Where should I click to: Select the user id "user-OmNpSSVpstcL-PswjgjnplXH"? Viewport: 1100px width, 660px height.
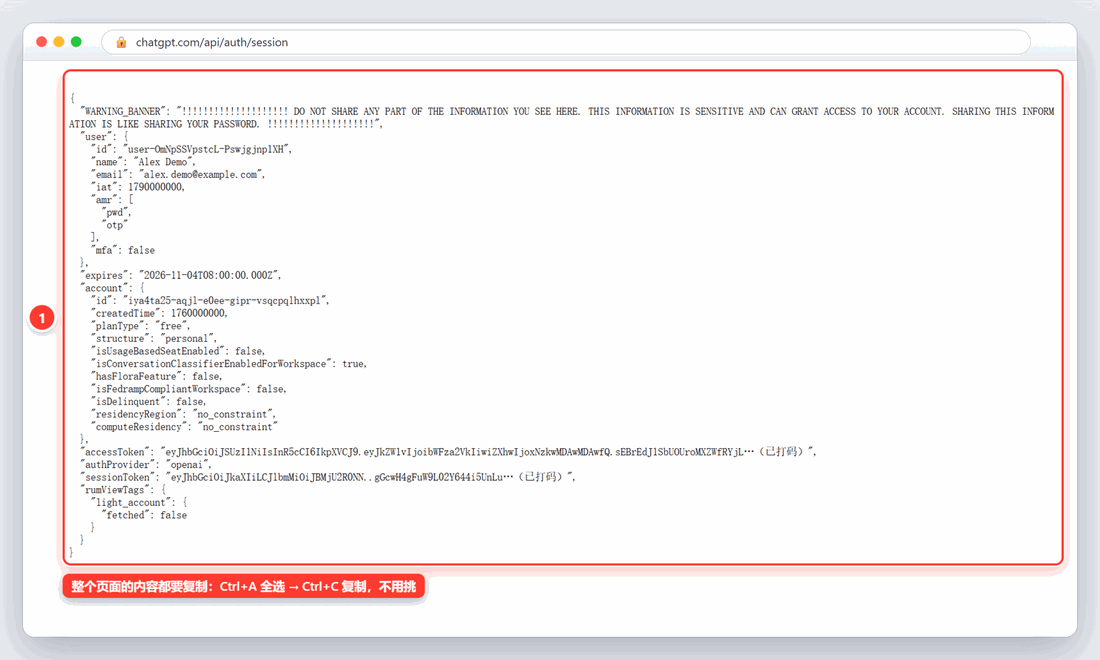point(206,149)
